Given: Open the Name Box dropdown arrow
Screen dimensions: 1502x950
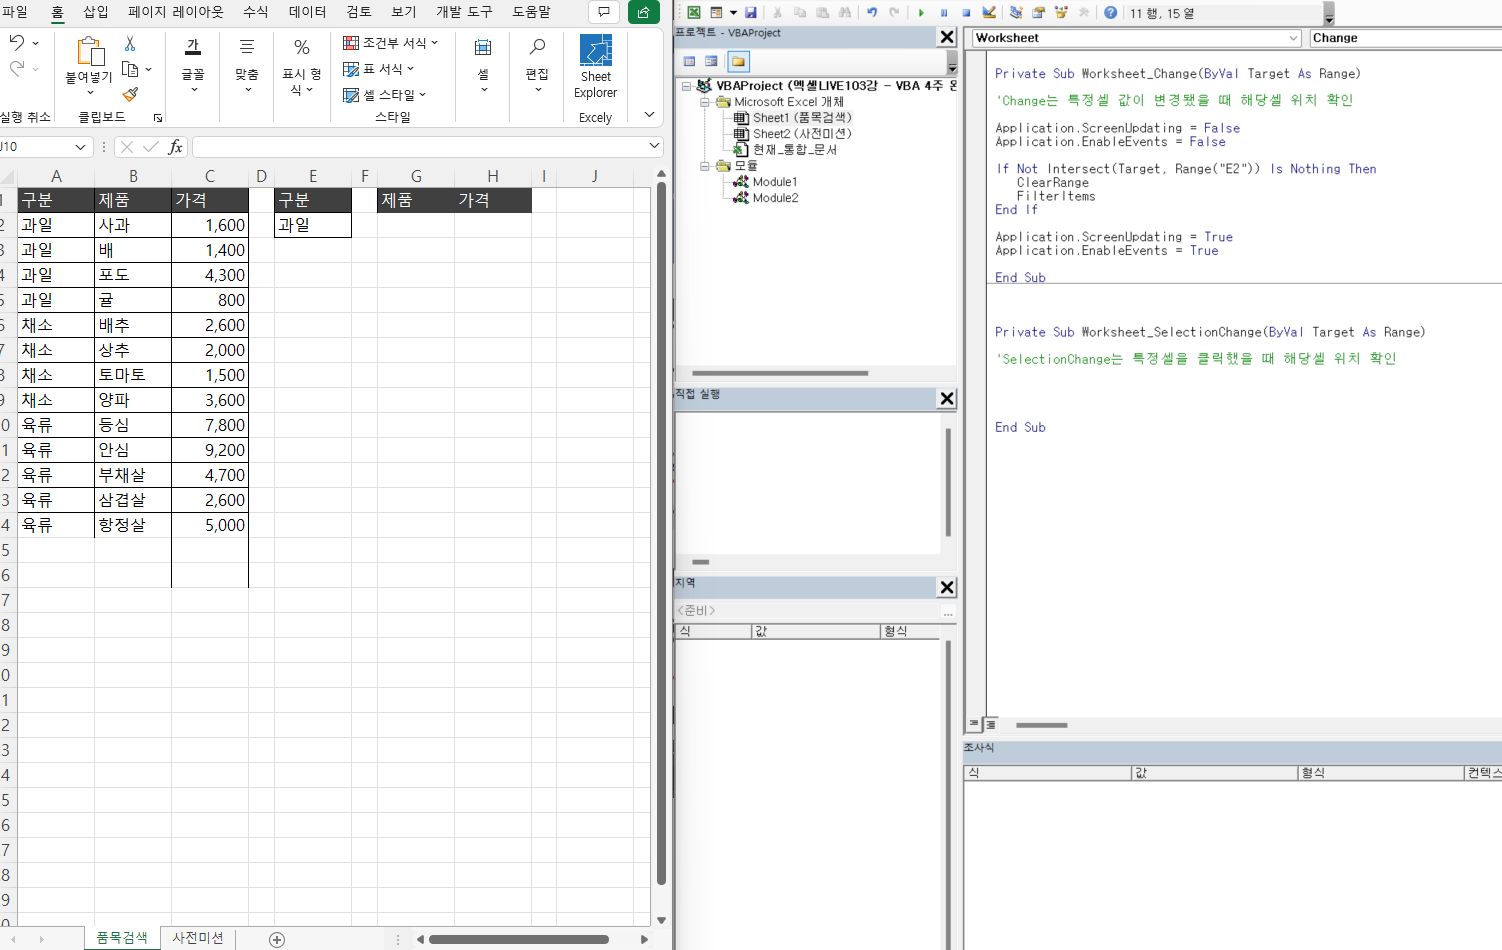Looking at the screenshot, I should click(x=81, y=147).
